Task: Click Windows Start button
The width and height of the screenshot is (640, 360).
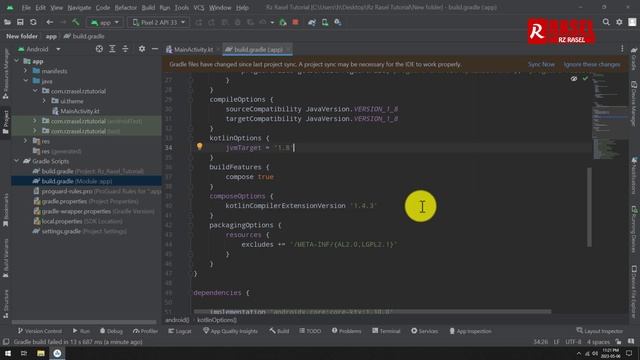Action: click(x=8, y=353)
